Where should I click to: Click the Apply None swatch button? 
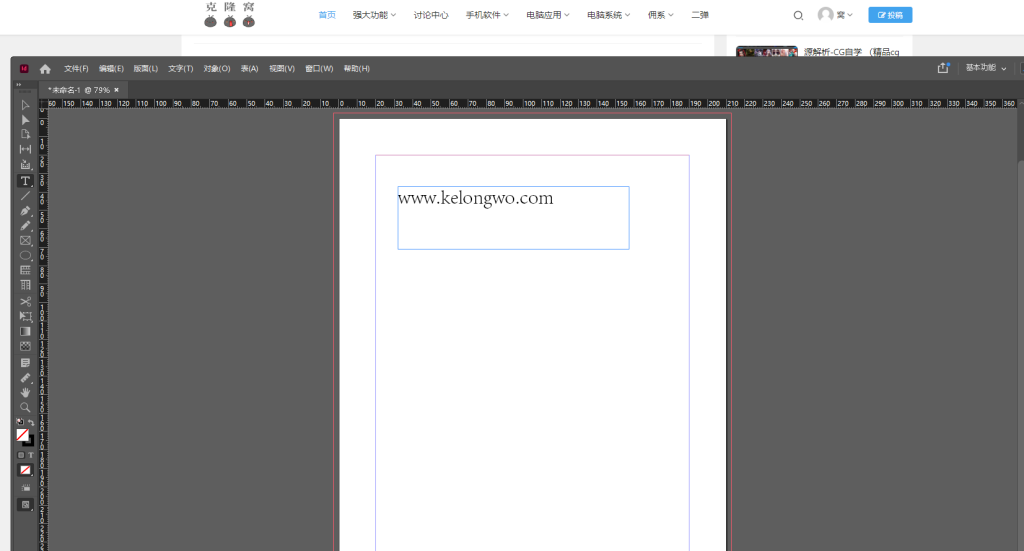tap(25, 470)
